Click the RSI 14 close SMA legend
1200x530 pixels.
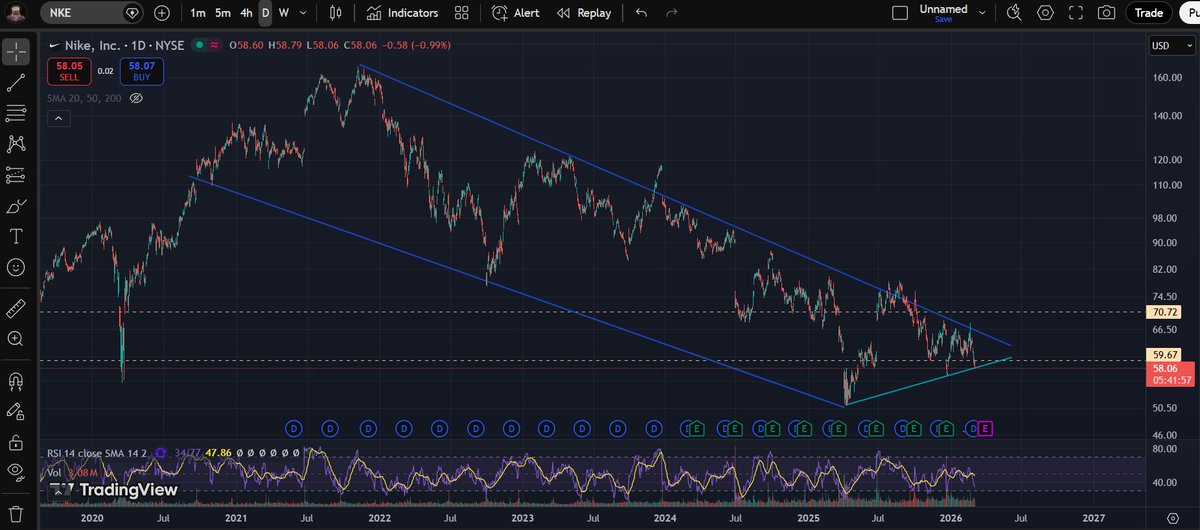tap(97, 452)
